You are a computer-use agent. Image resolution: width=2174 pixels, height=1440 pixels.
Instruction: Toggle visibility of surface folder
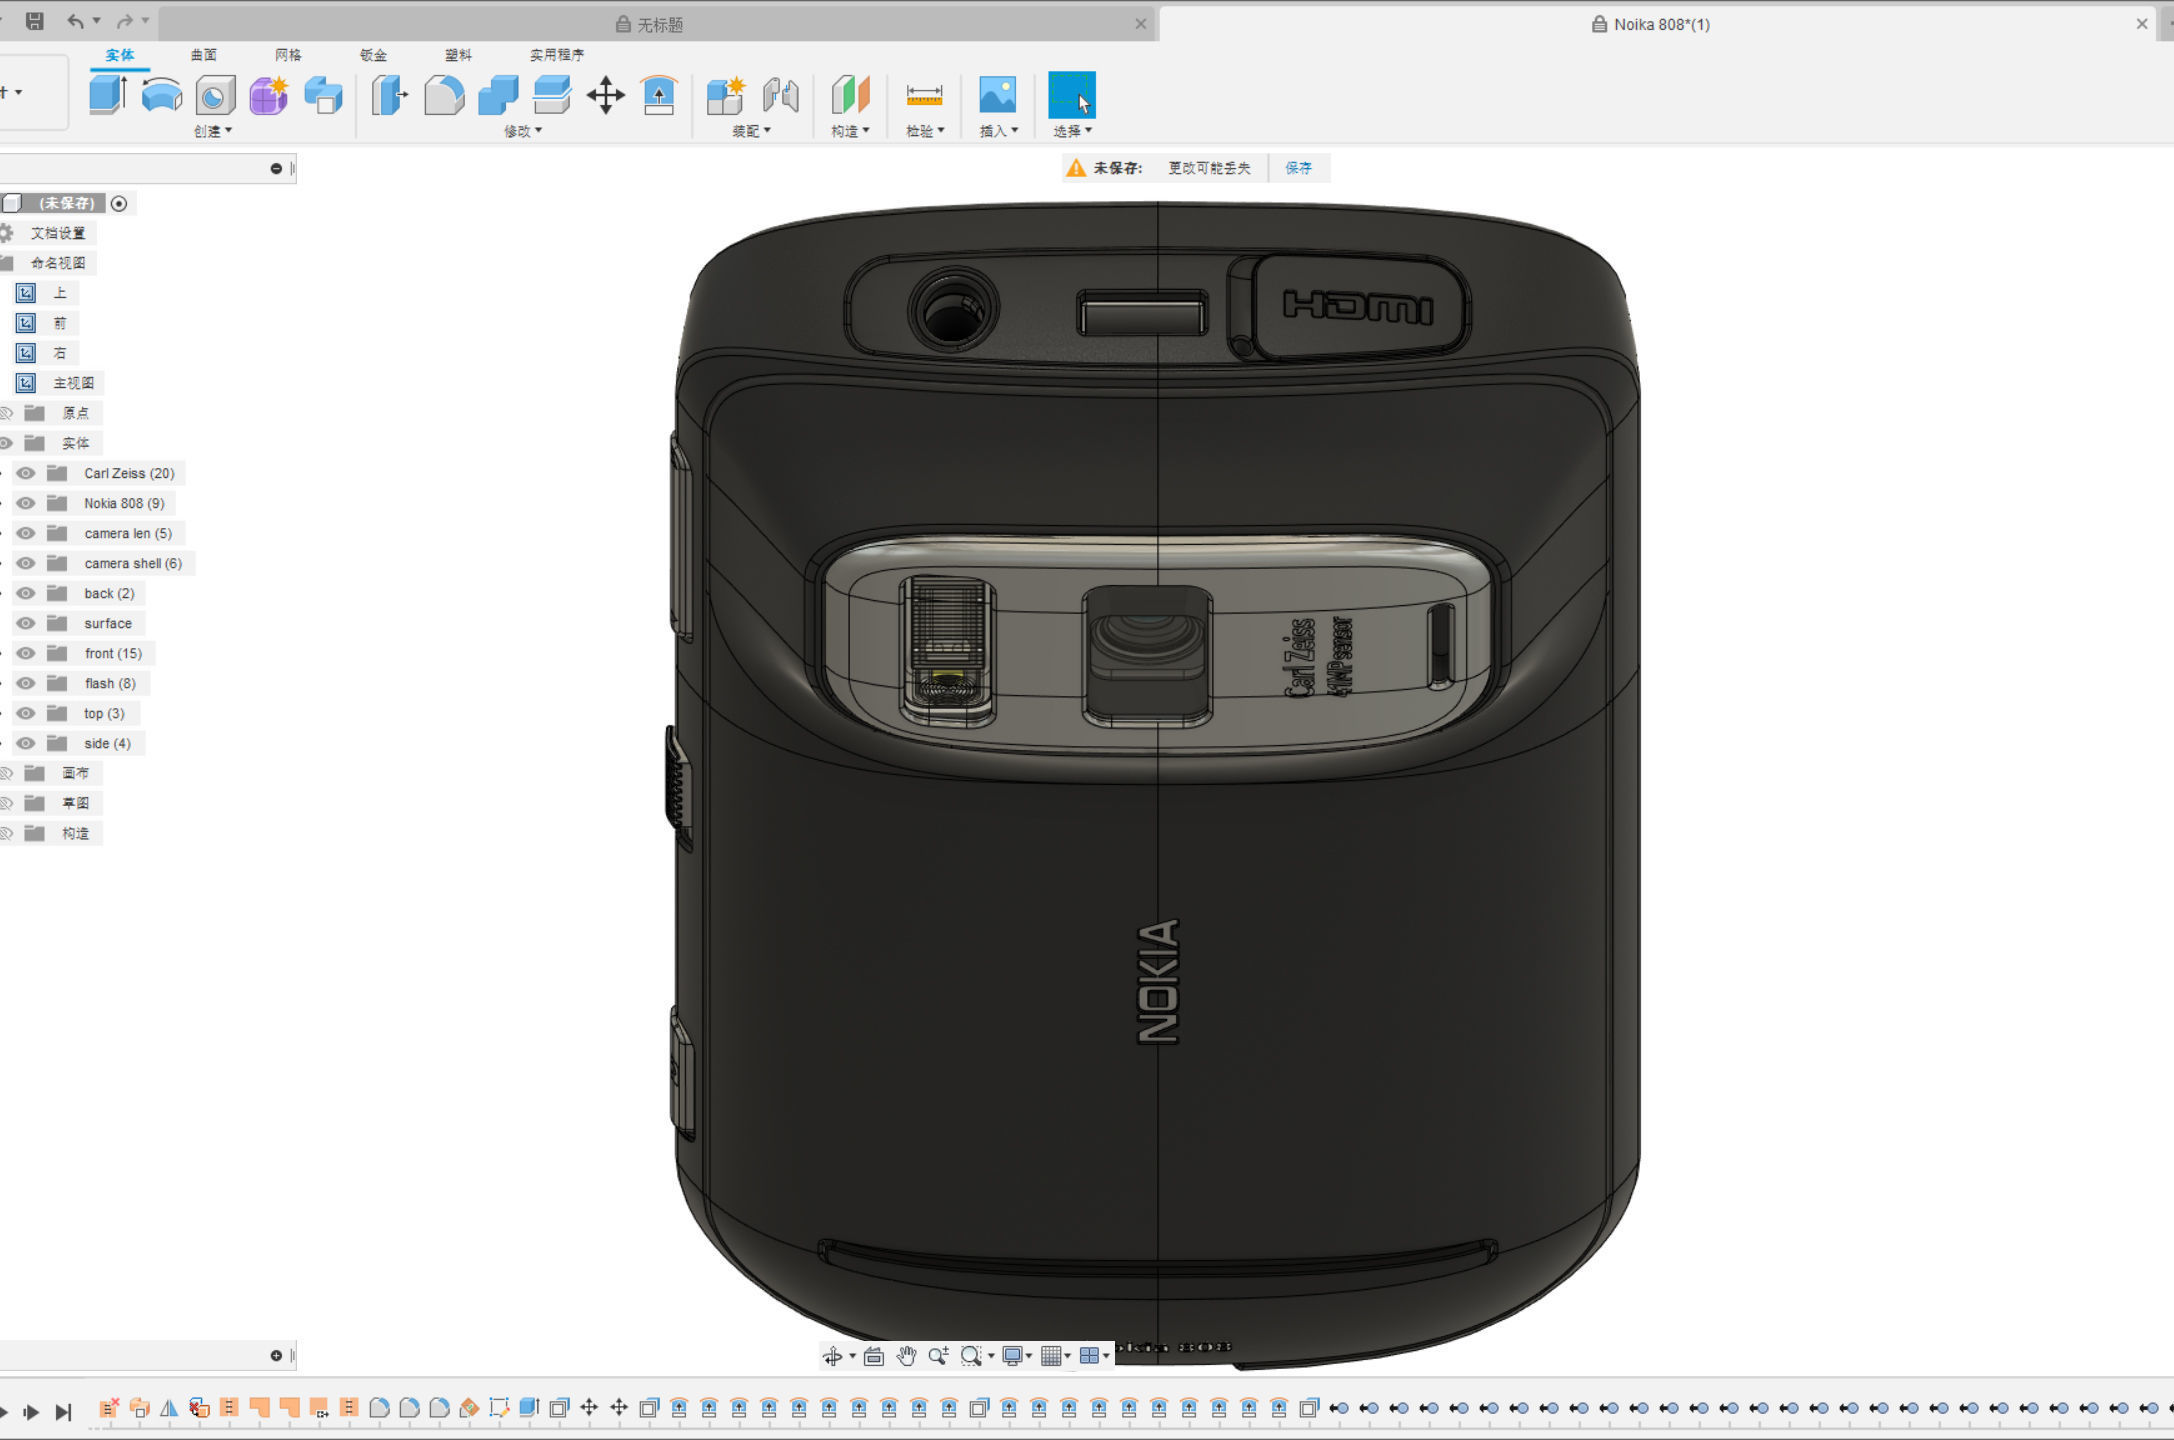point(26,623)
